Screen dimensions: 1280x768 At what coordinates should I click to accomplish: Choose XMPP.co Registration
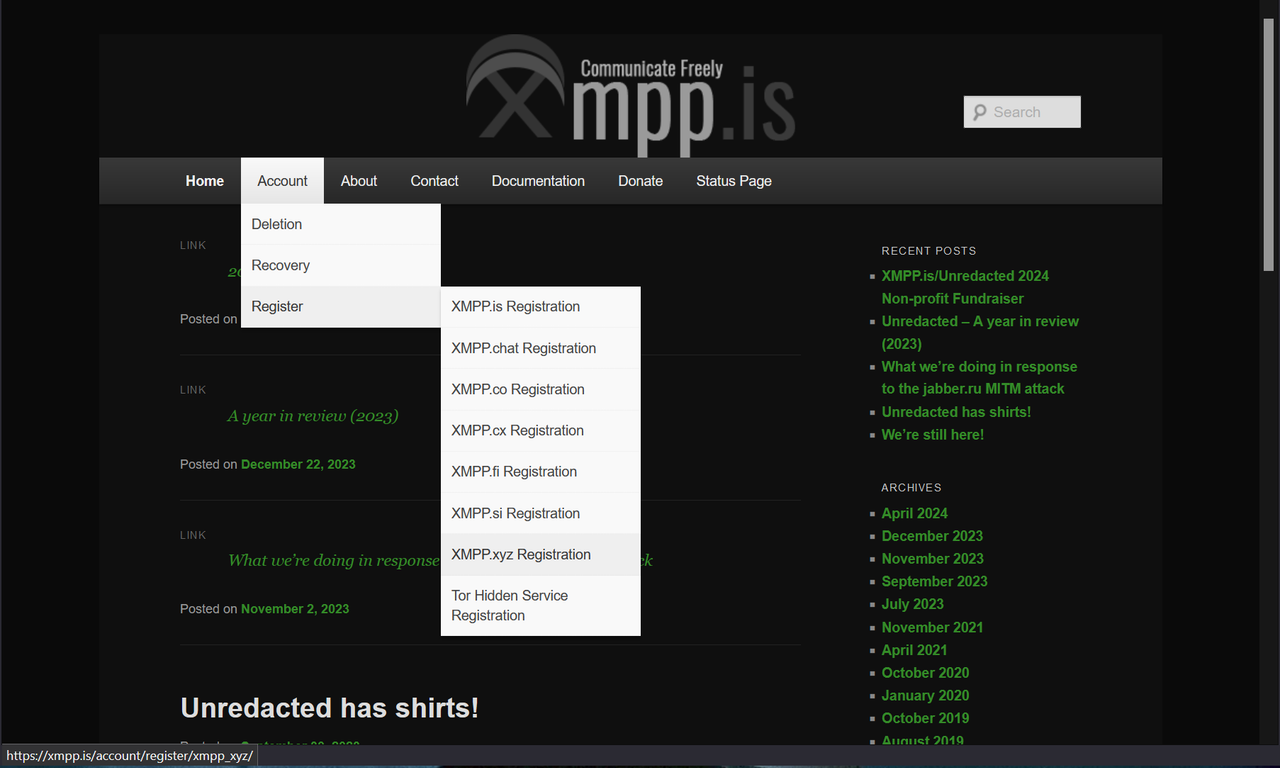[x=541, y=389]
